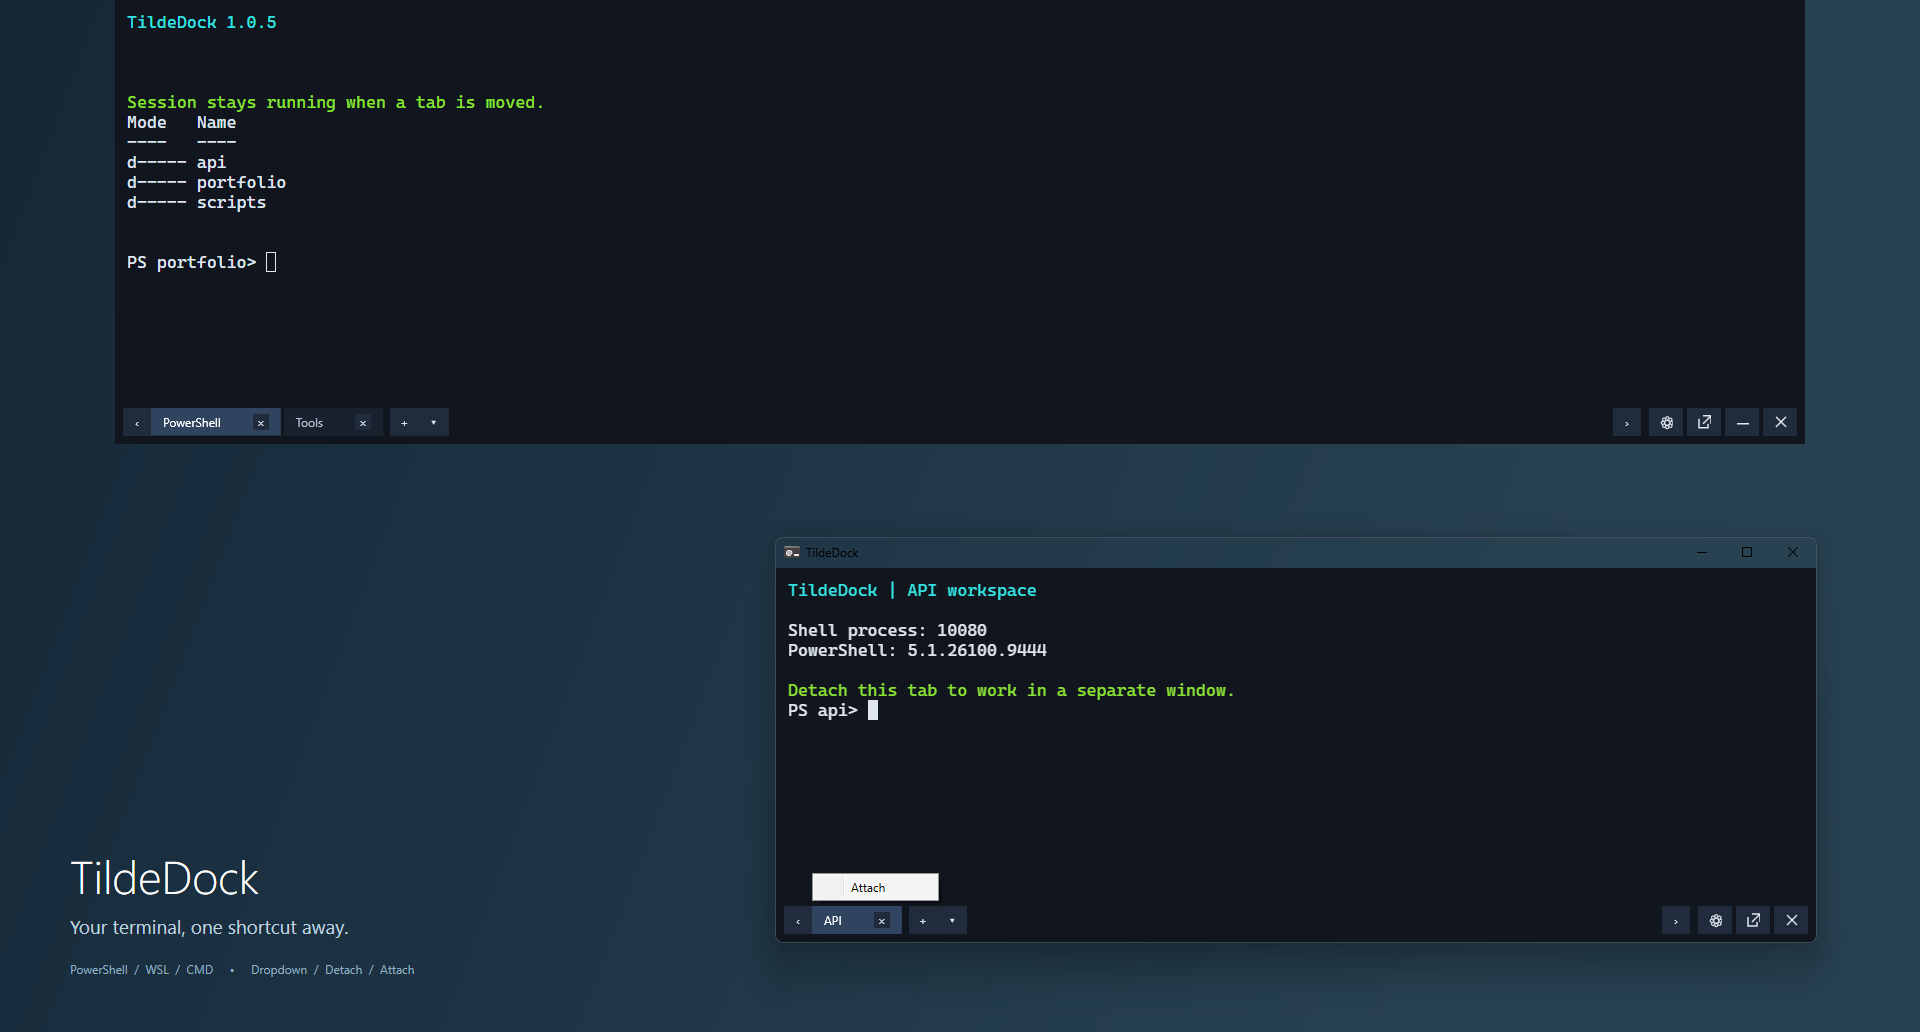Image resolution: width=1920 pixels, height=1032 pixels.
Task: Maximize the detached TildeDock window
Action: click(1747, 553)
